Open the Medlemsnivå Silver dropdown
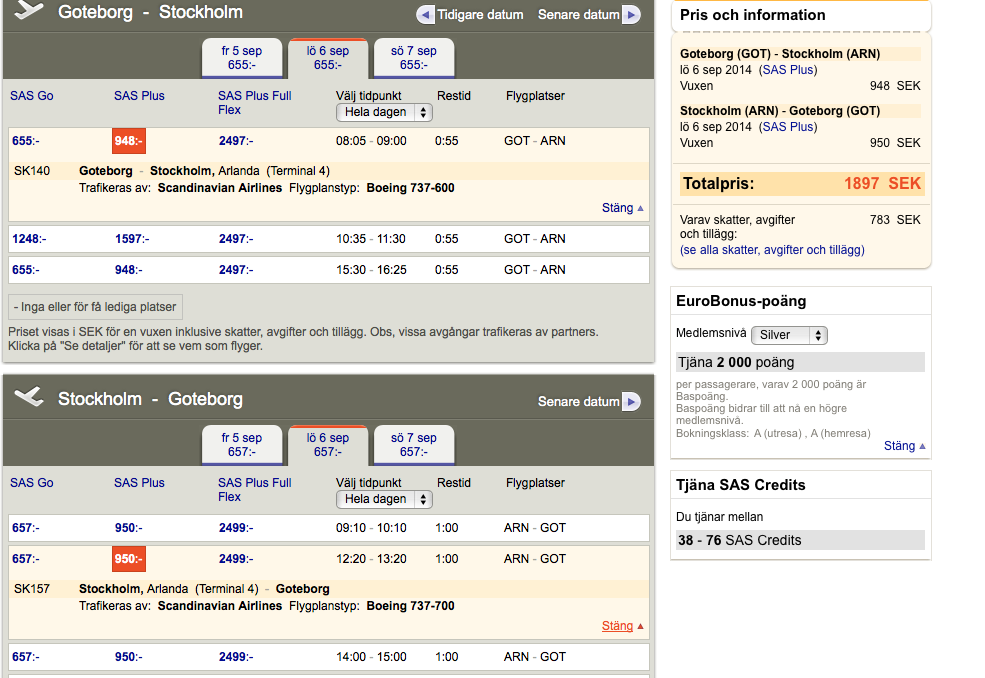985x678 pixels. tap(789, 335)
